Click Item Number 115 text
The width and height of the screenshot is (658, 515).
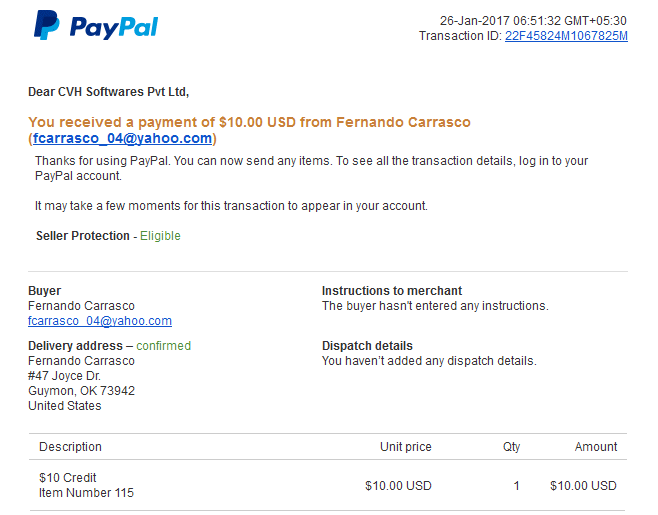tap(86, 493)
